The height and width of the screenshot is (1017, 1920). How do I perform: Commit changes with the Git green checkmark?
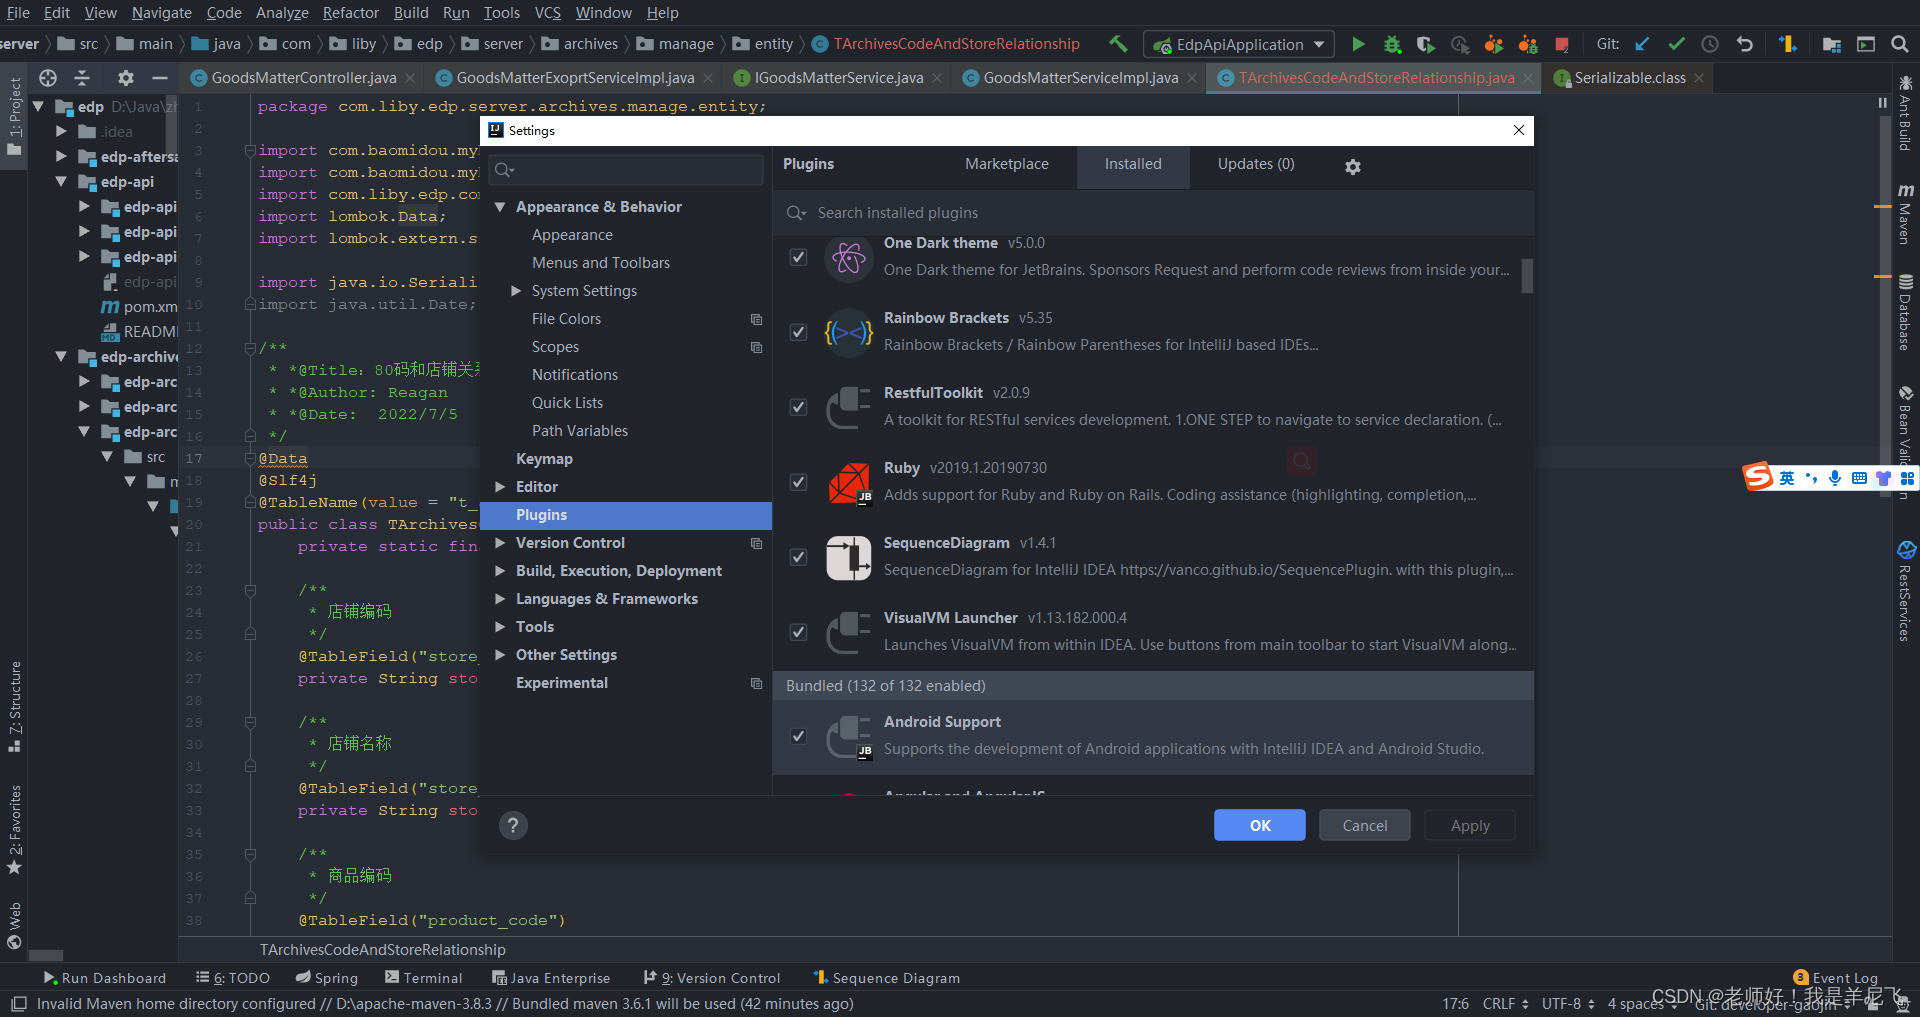pyautogui.click(x=1677, y=44)
